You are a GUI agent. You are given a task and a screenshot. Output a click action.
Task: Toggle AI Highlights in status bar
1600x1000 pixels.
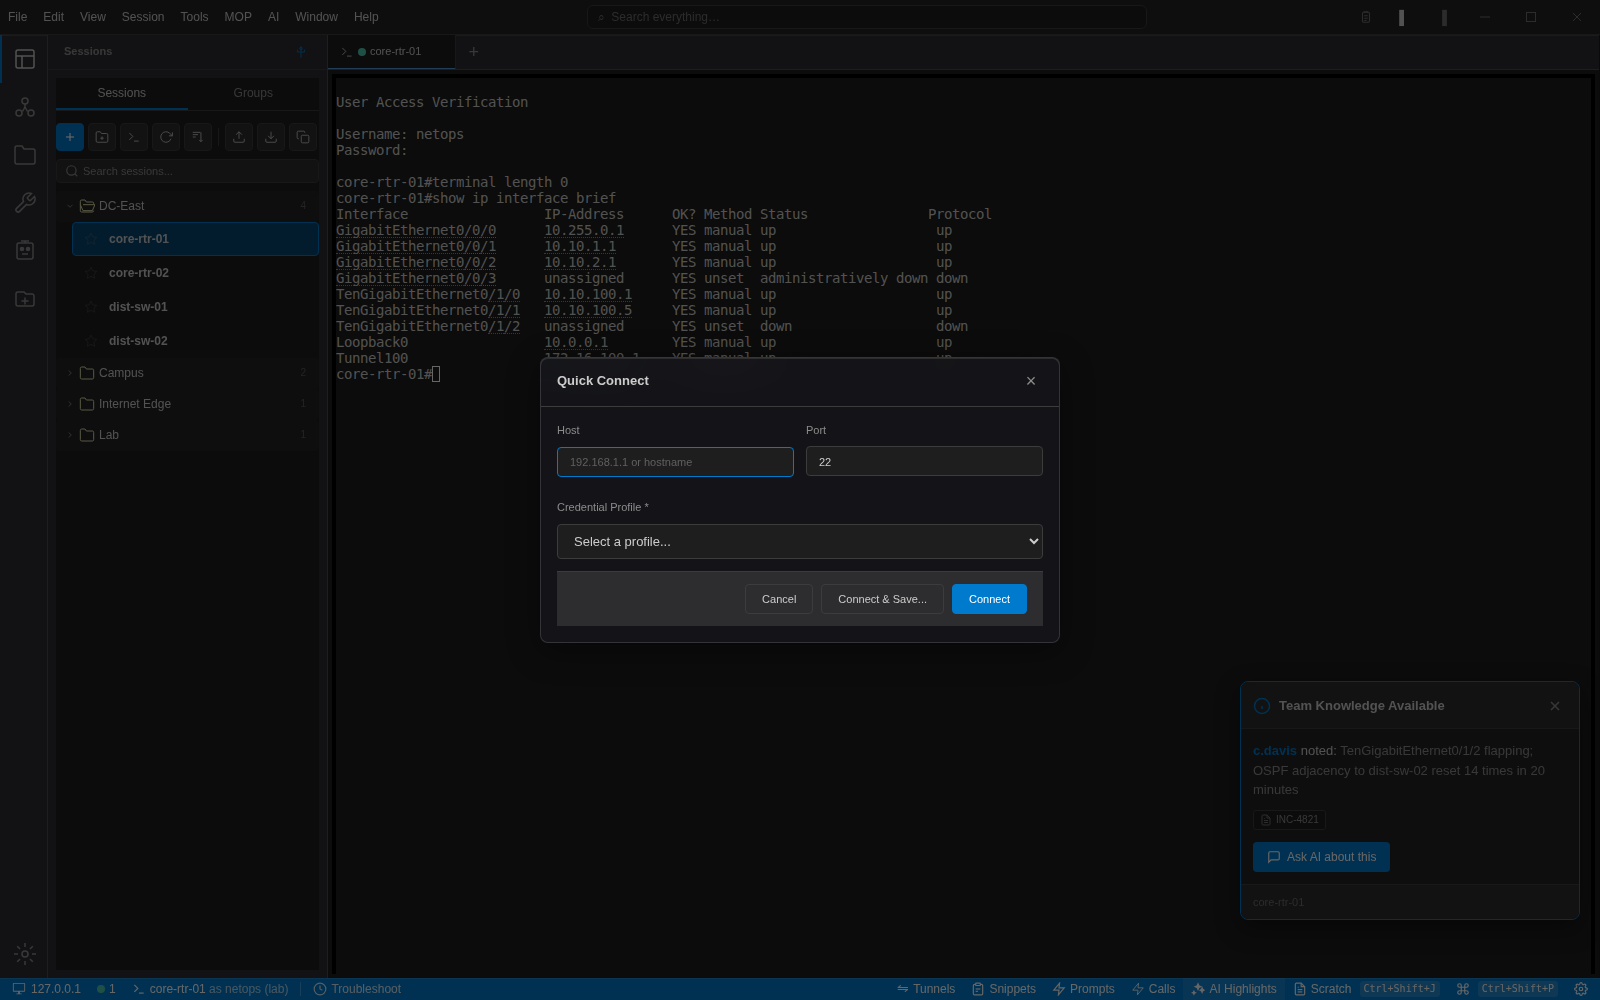point(1234,989)
